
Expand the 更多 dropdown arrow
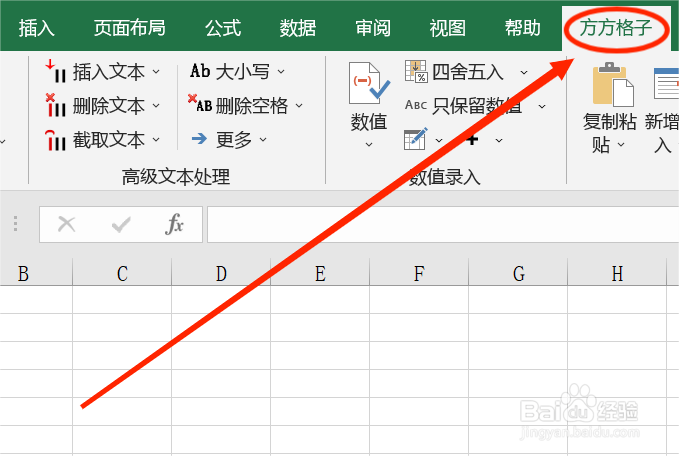click(263, 140)
